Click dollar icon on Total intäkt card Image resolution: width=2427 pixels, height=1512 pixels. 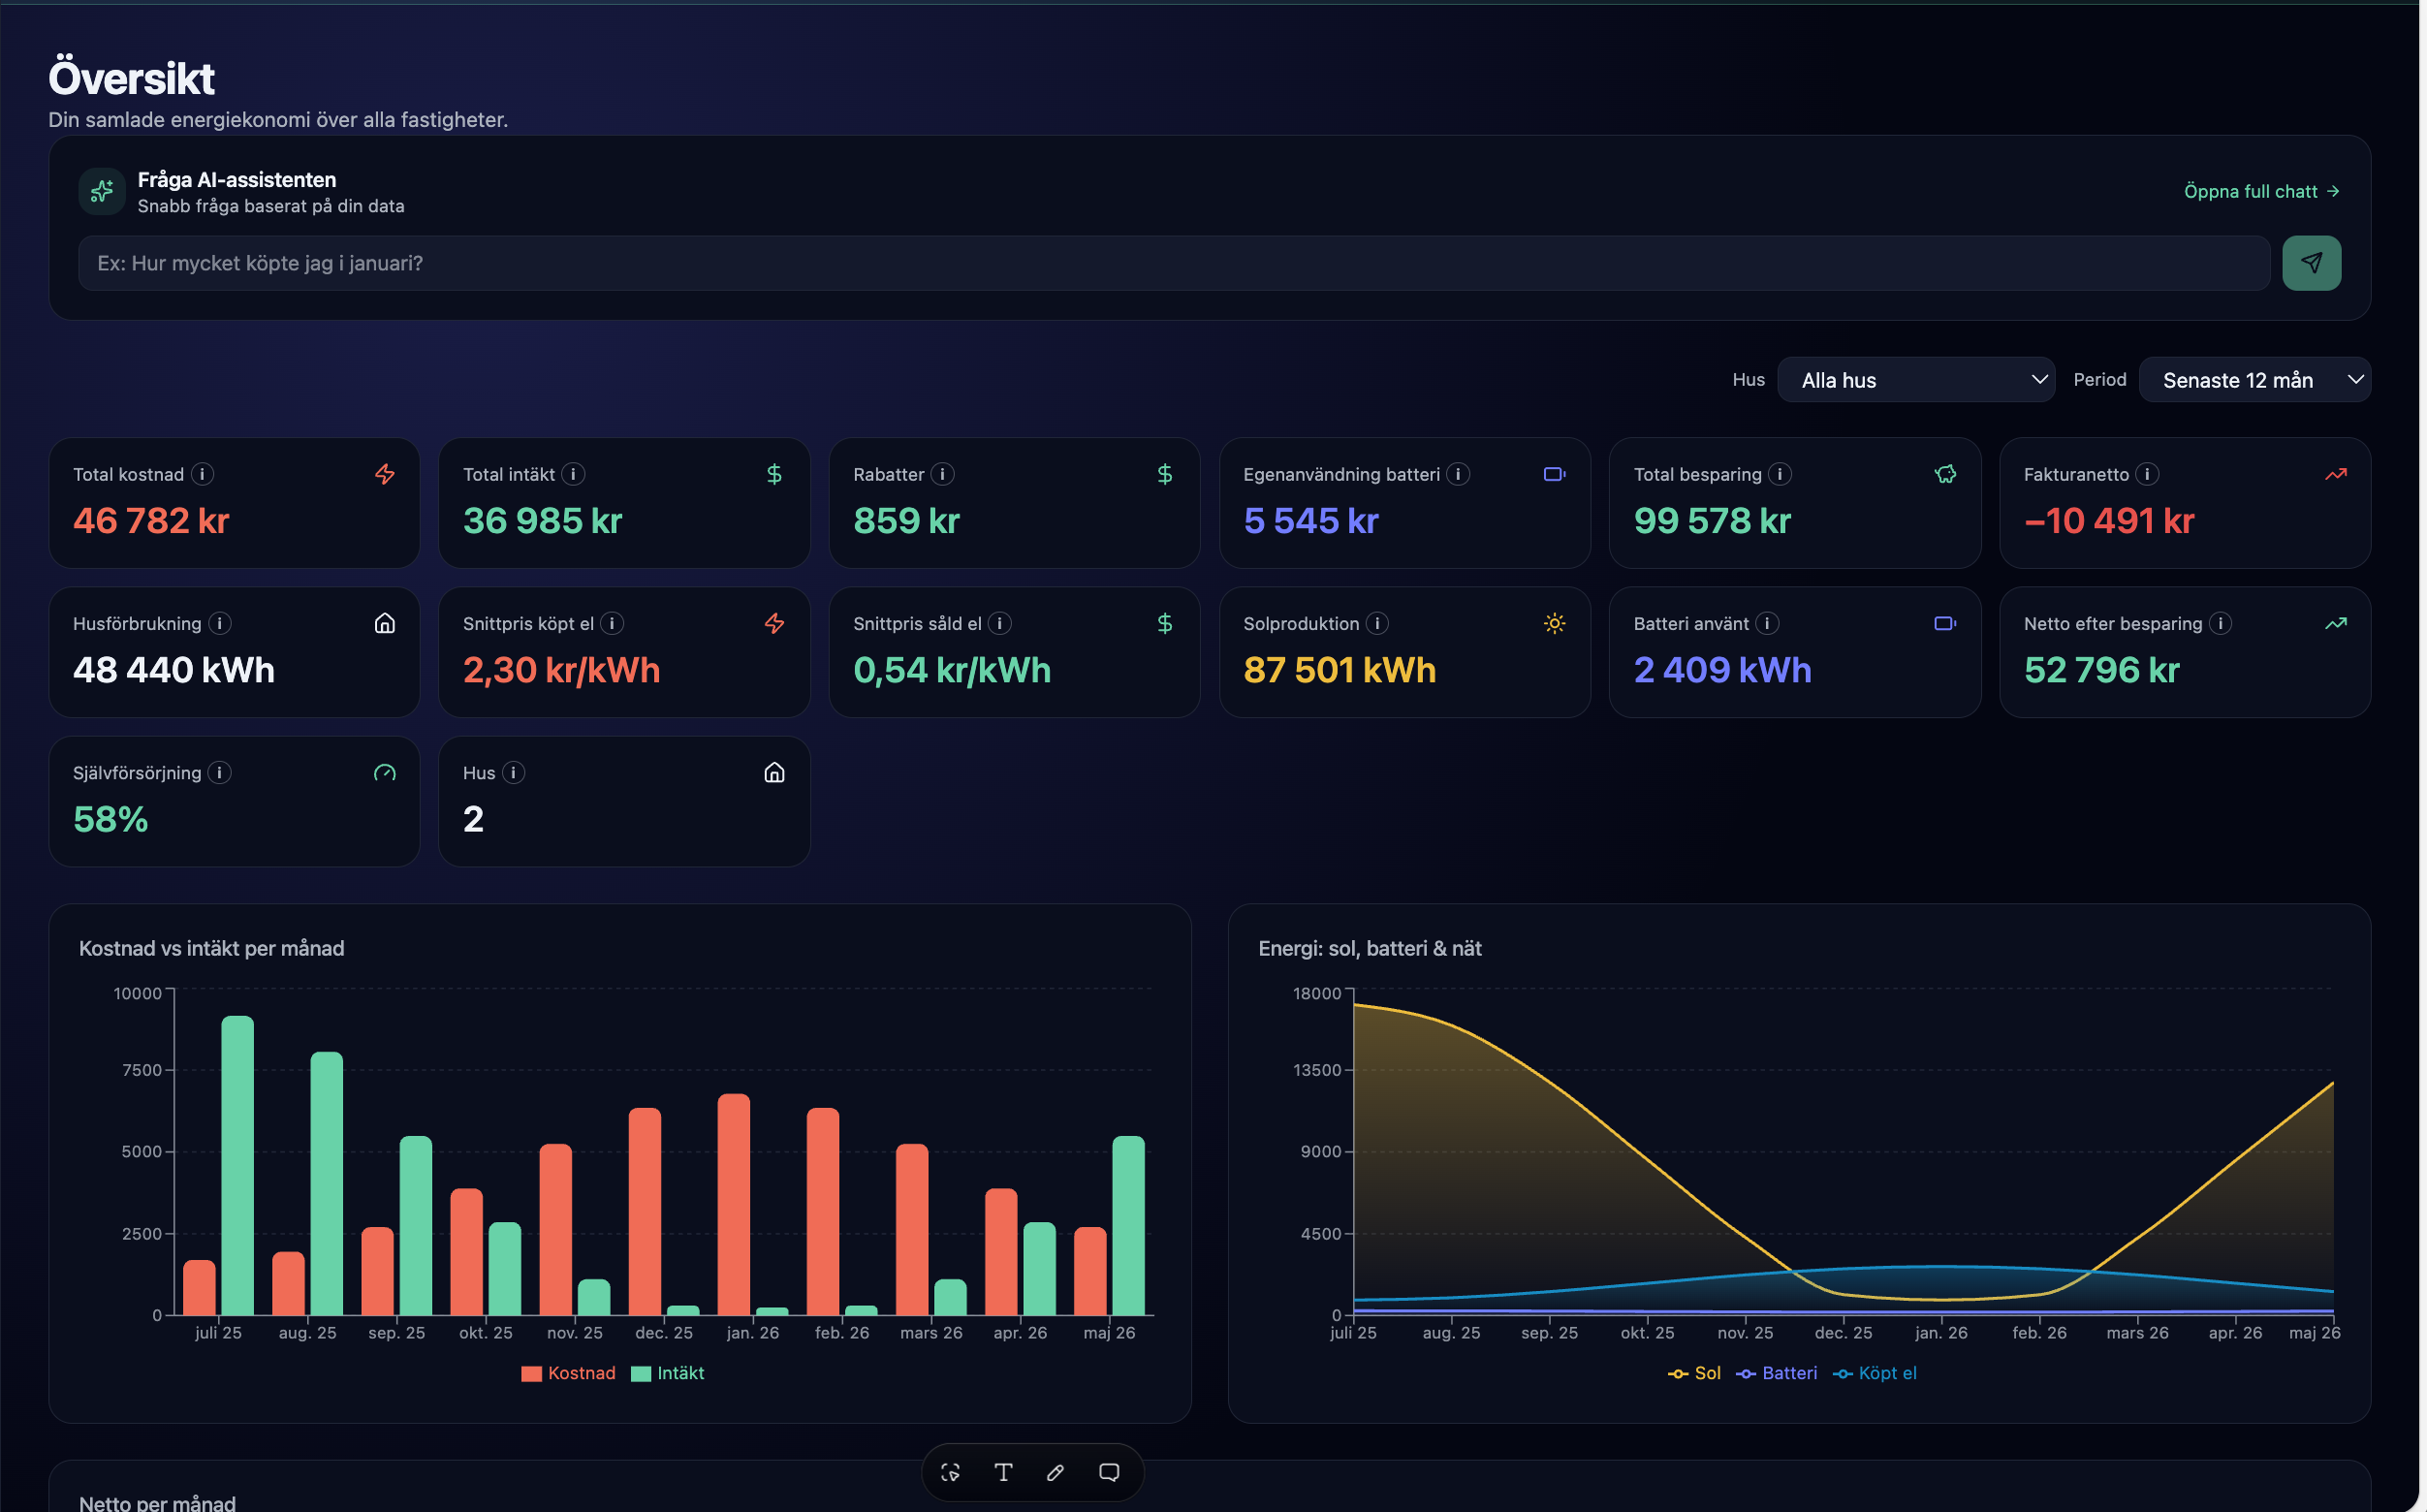pos(774,474)
